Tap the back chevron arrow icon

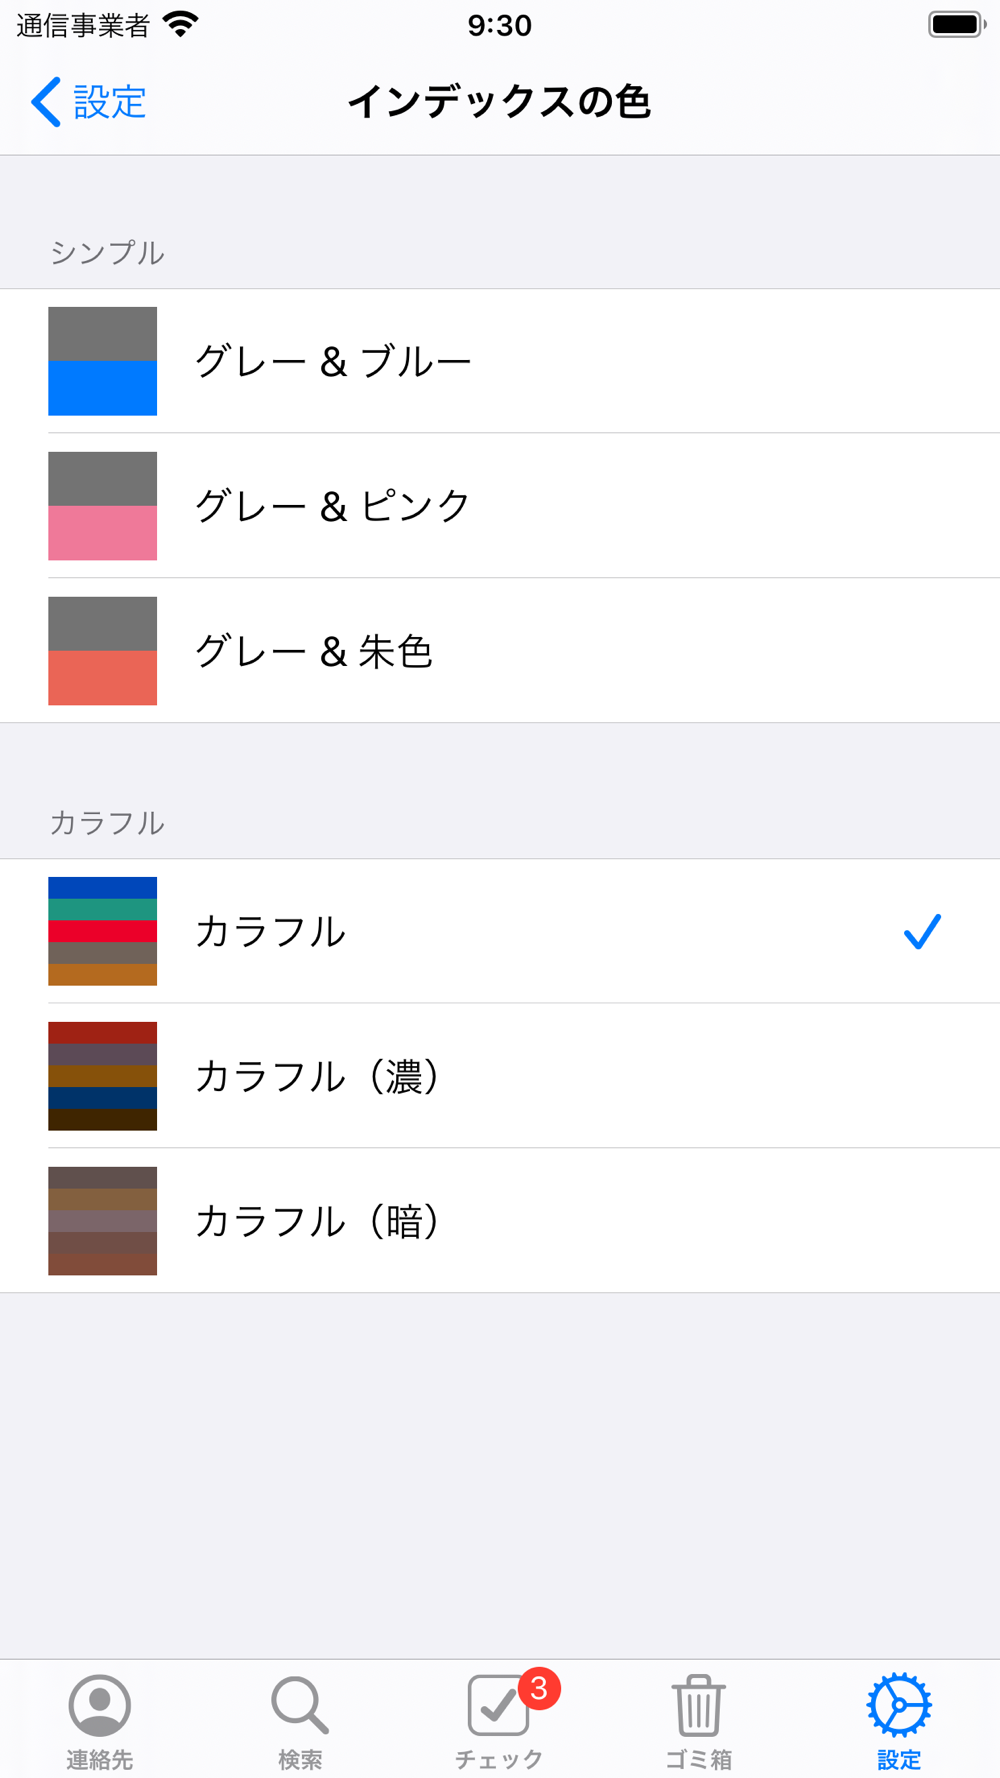[x=46, y=102]
